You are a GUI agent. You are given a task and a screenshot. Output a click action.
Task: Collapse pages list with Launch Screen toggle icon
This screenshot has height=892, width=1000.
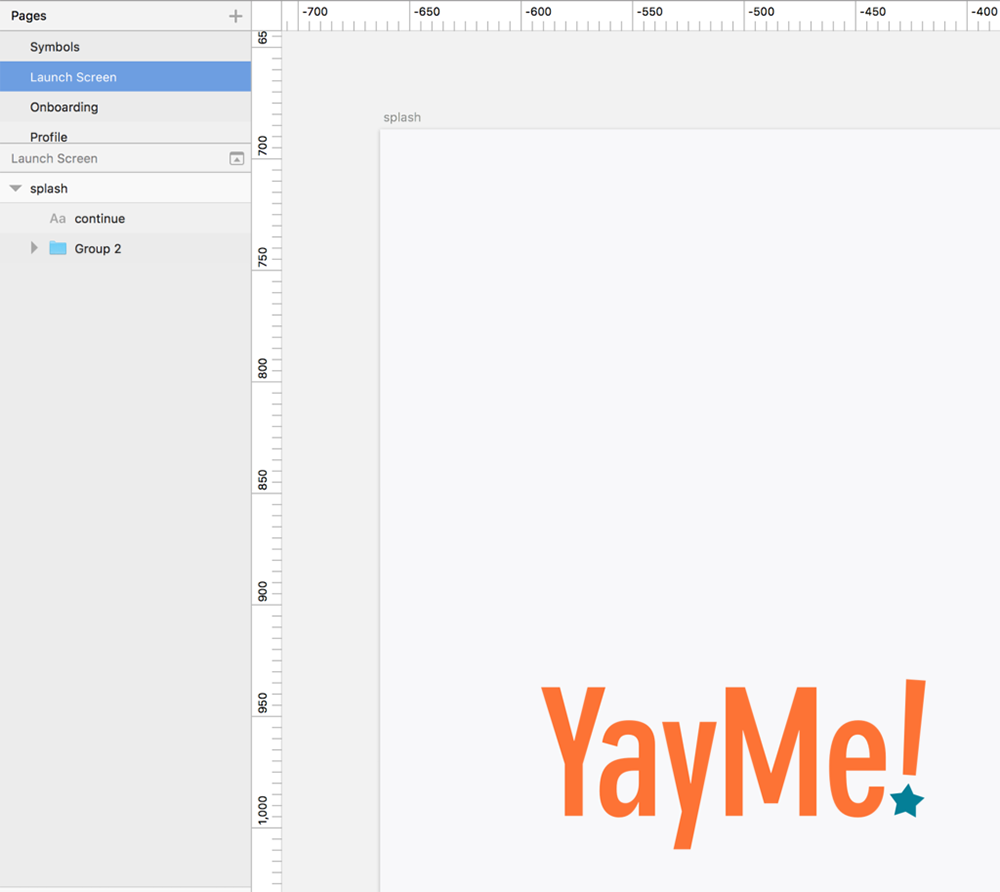click(x=237, y=158)
